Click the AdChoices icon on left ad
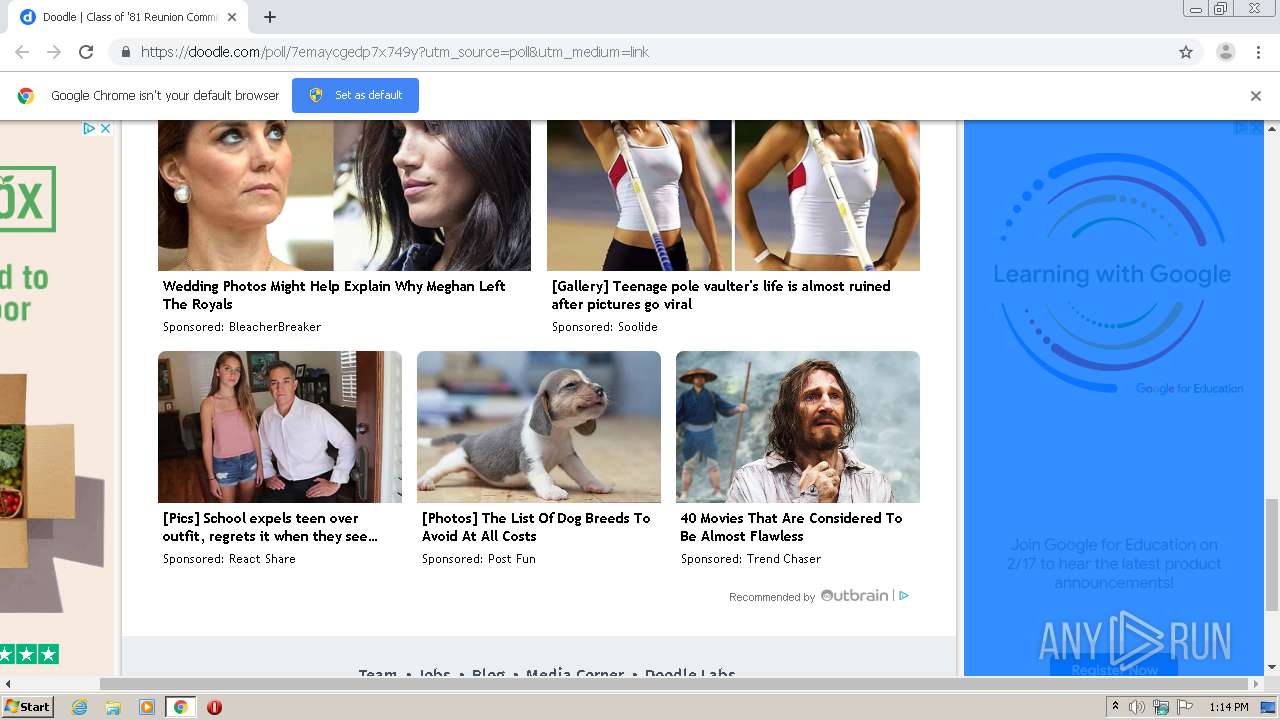Viewport: 1280px width, 720px height. point(89,128)
